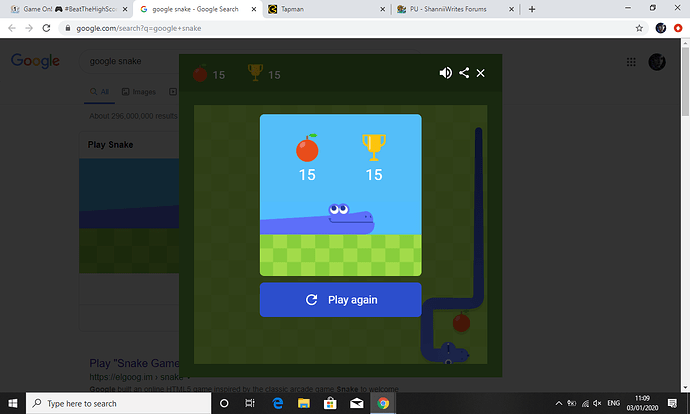This screenshot has height=414, width=690.
Task: Open the Play "Snake Game" result link
Action: pyautogui.click(x=134, y=363)
